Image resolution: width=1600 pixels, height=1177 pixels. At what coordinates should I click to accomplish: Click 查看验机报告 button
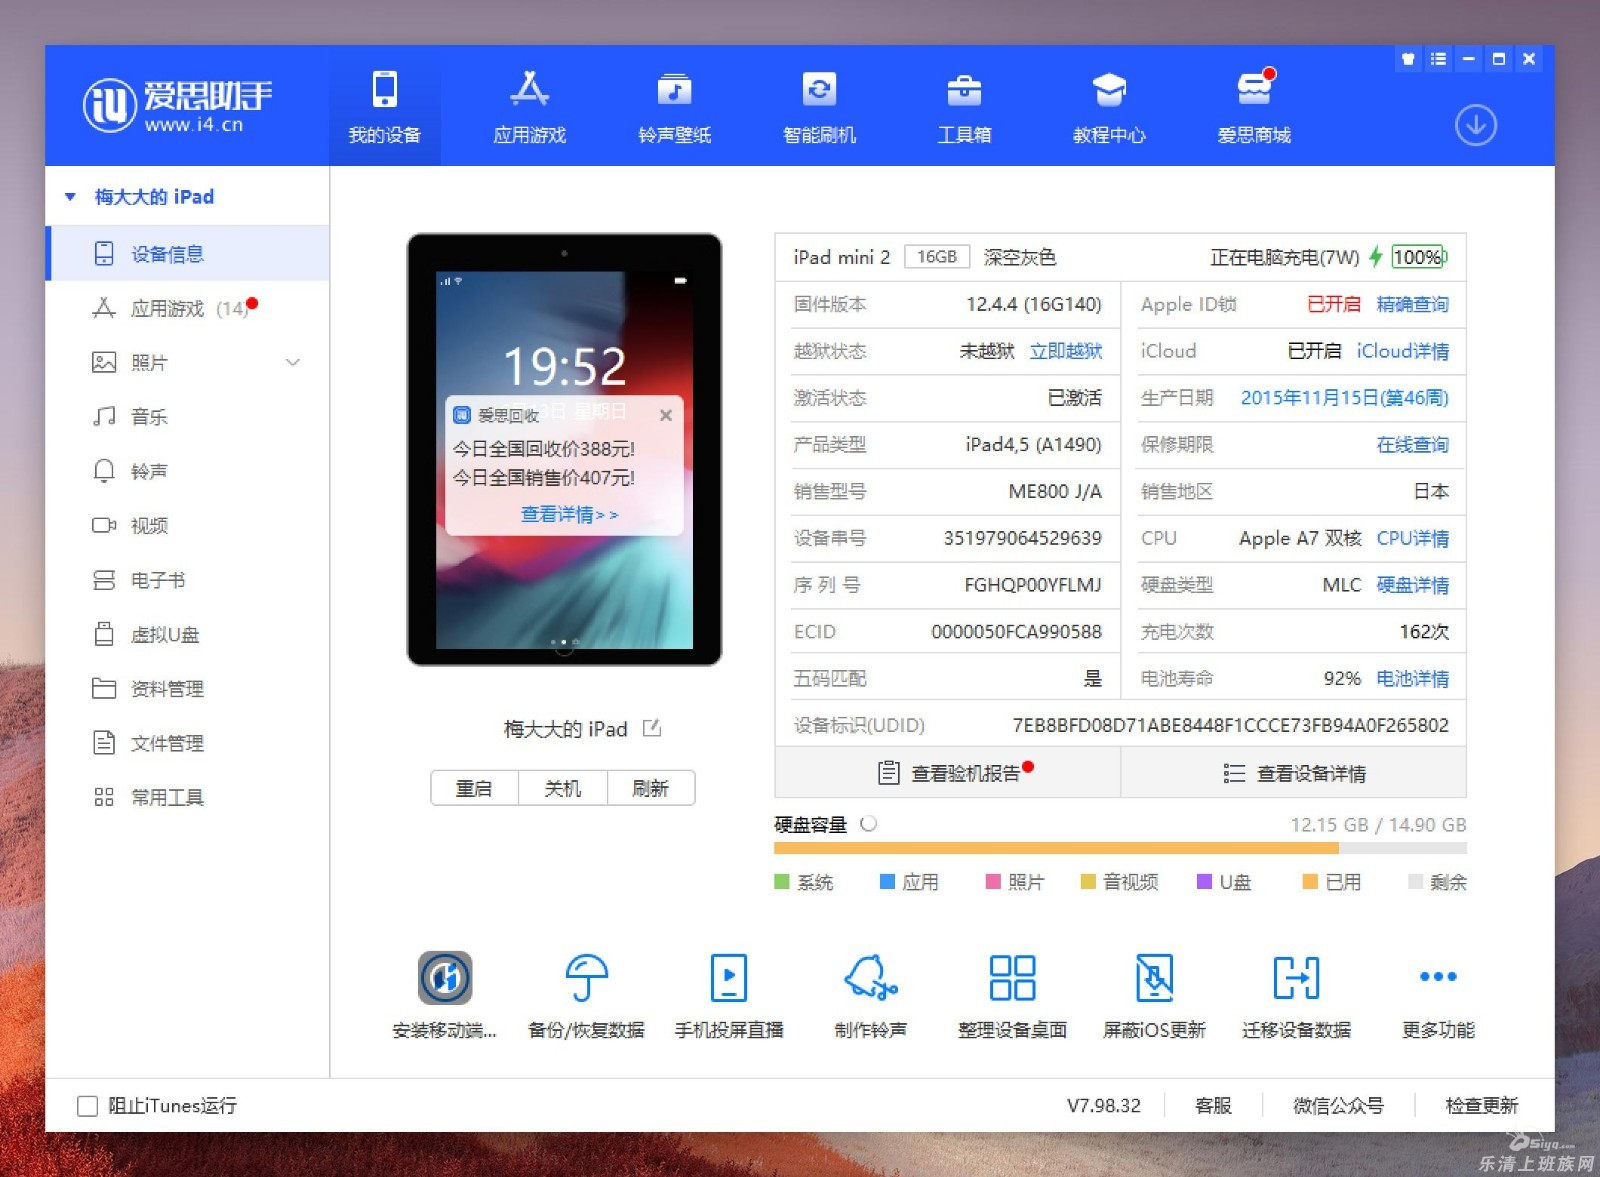(948, 773)
